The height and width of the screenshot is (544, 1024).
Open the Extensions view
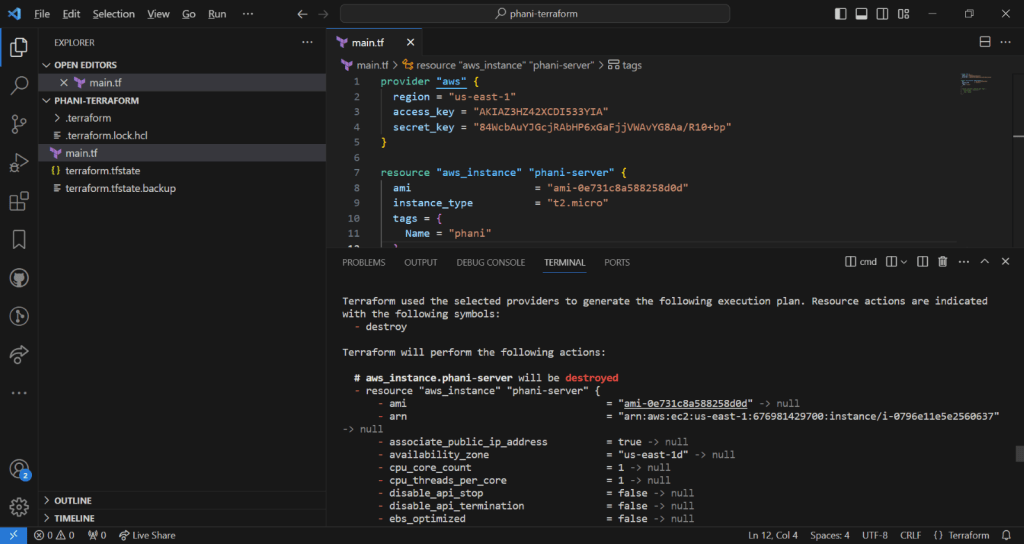click(18, 202)
